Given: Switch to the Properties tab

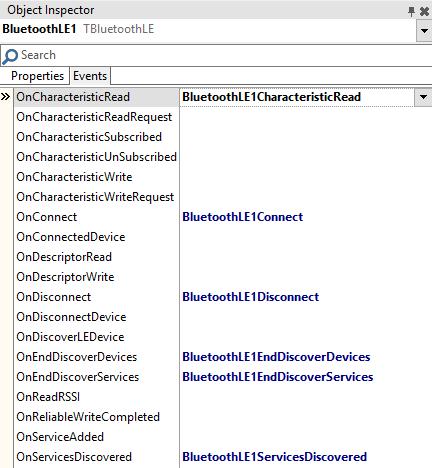Looking at the screenshot, I should (37, 76).
